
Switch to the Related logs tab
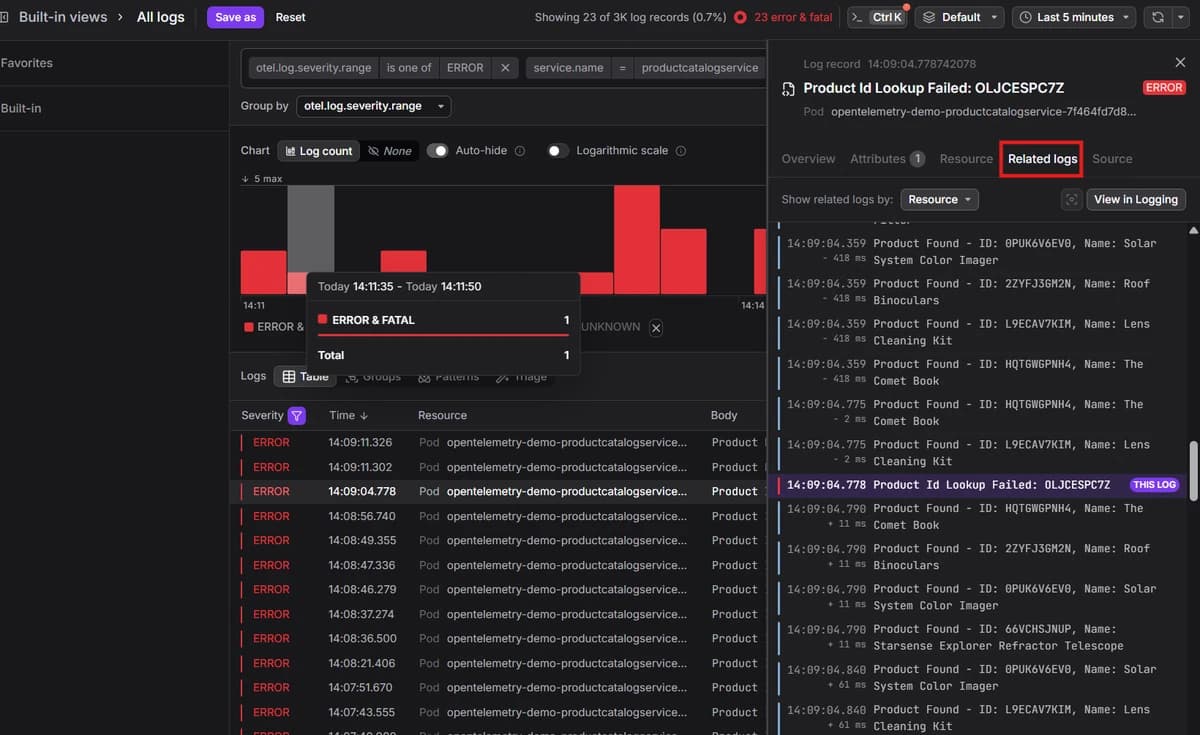1042,159
